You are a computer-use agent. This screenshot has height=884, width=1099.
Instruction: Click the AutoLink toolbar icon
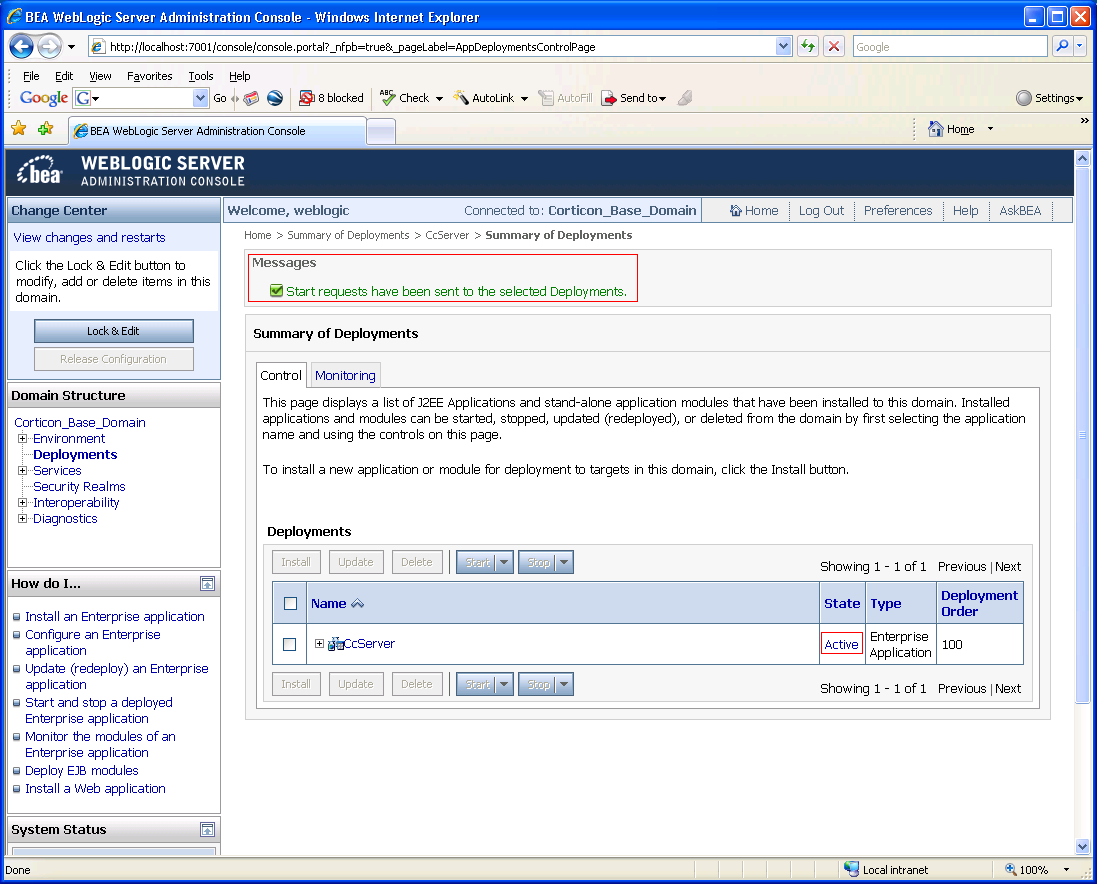click(x=460, y=98)
